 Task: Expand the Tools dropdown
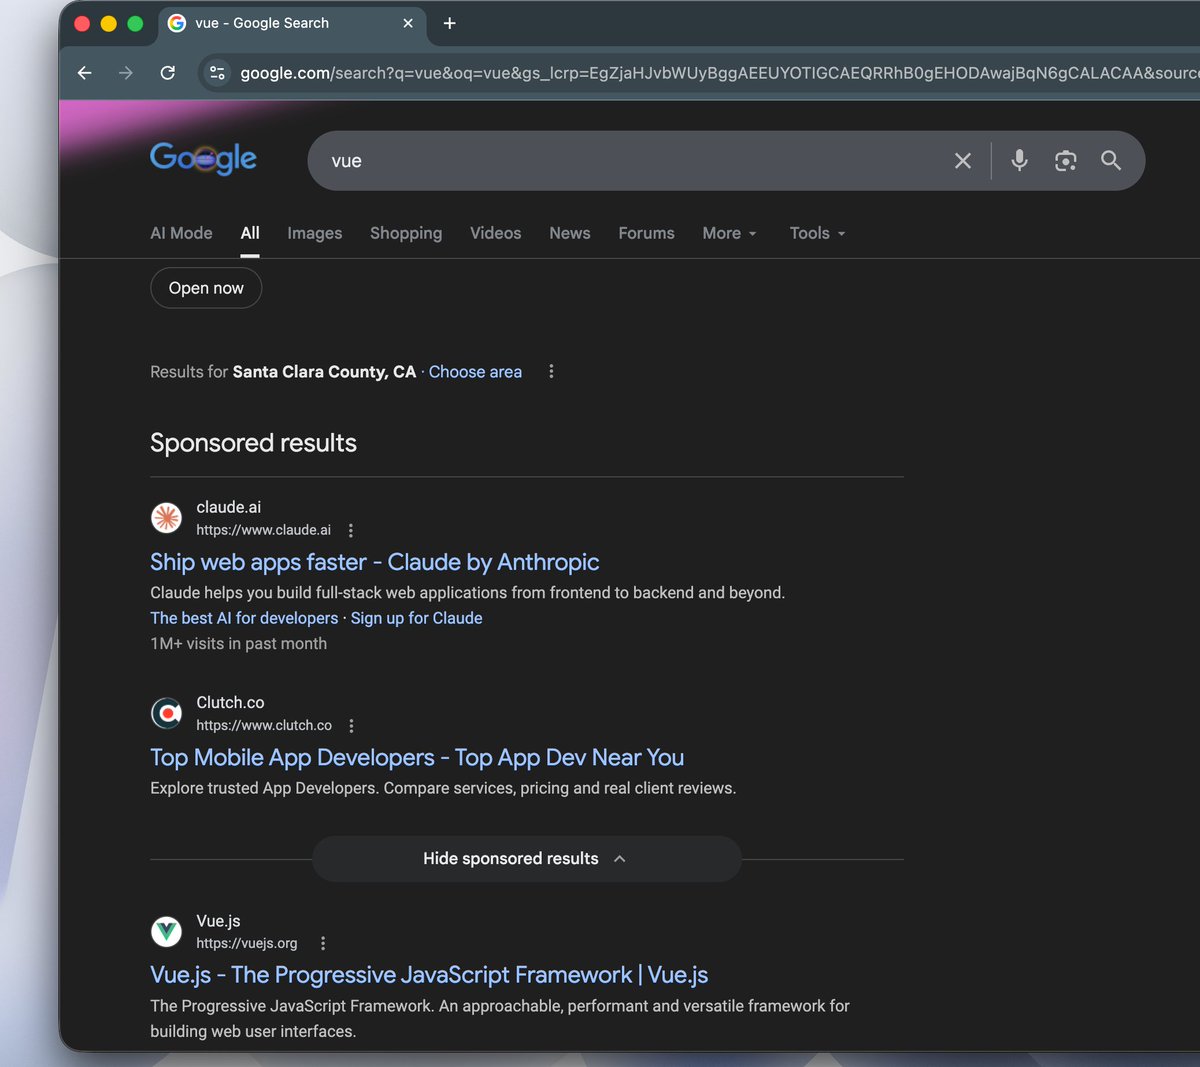(818, 233)
